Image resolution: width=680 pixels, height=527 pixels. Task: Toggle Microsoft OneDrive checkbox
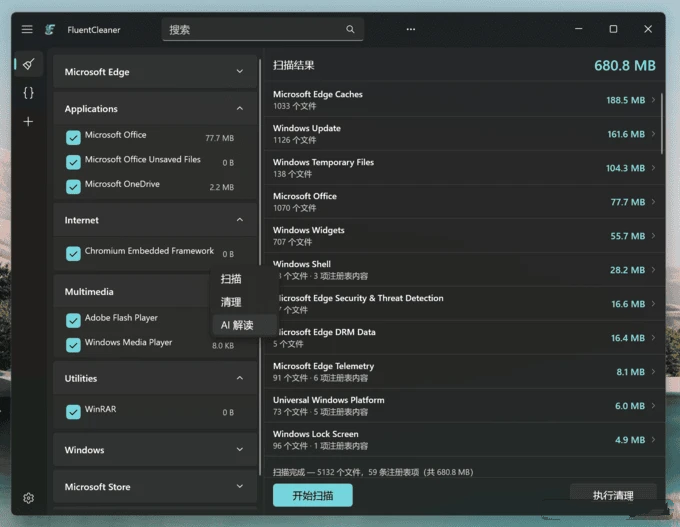pos(73,187)
